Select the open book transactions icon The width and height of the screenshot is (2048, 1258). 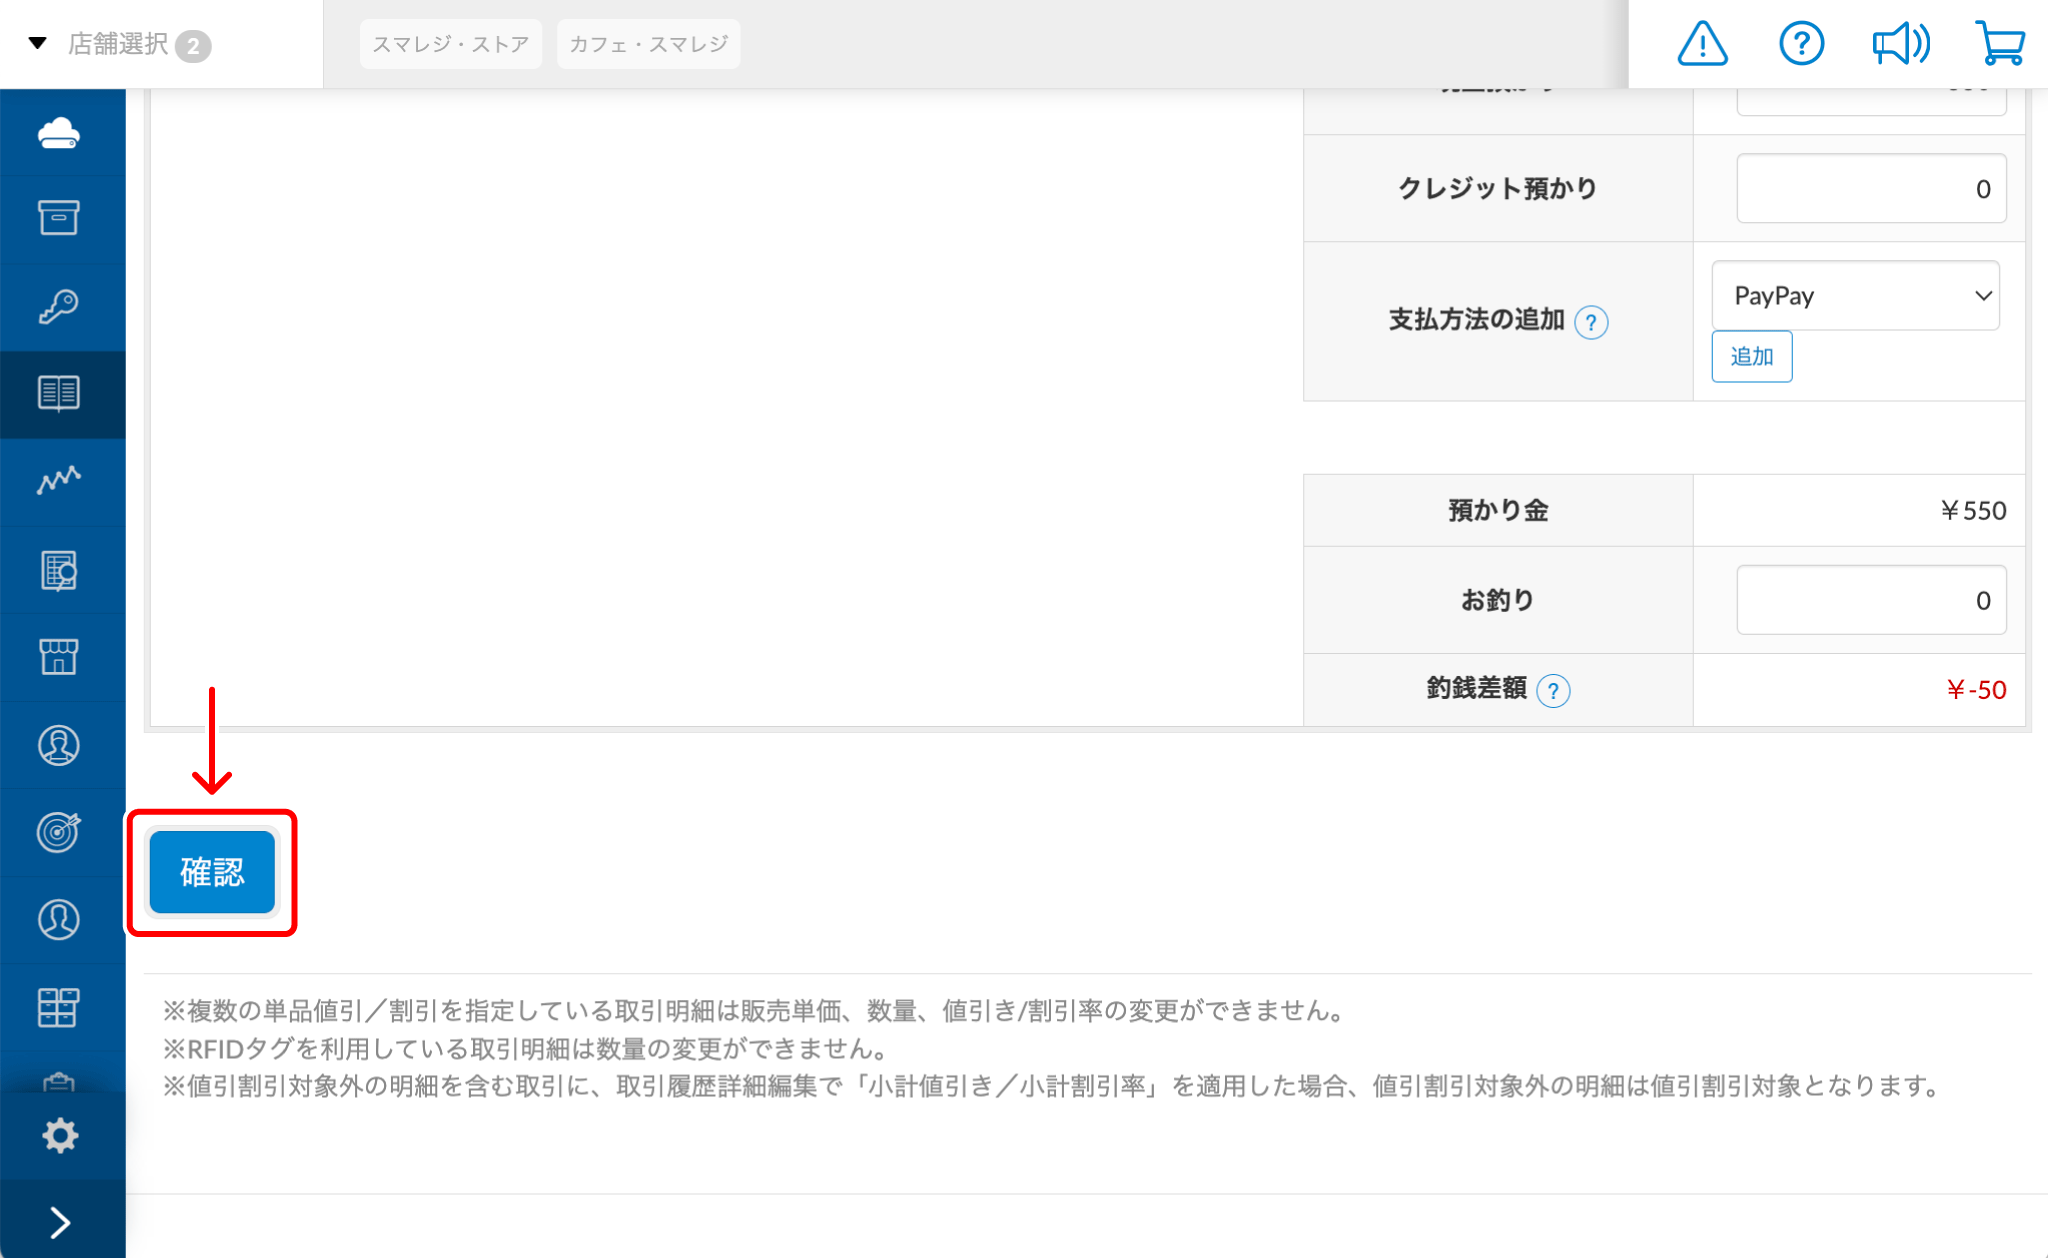[x=59, y=394]
